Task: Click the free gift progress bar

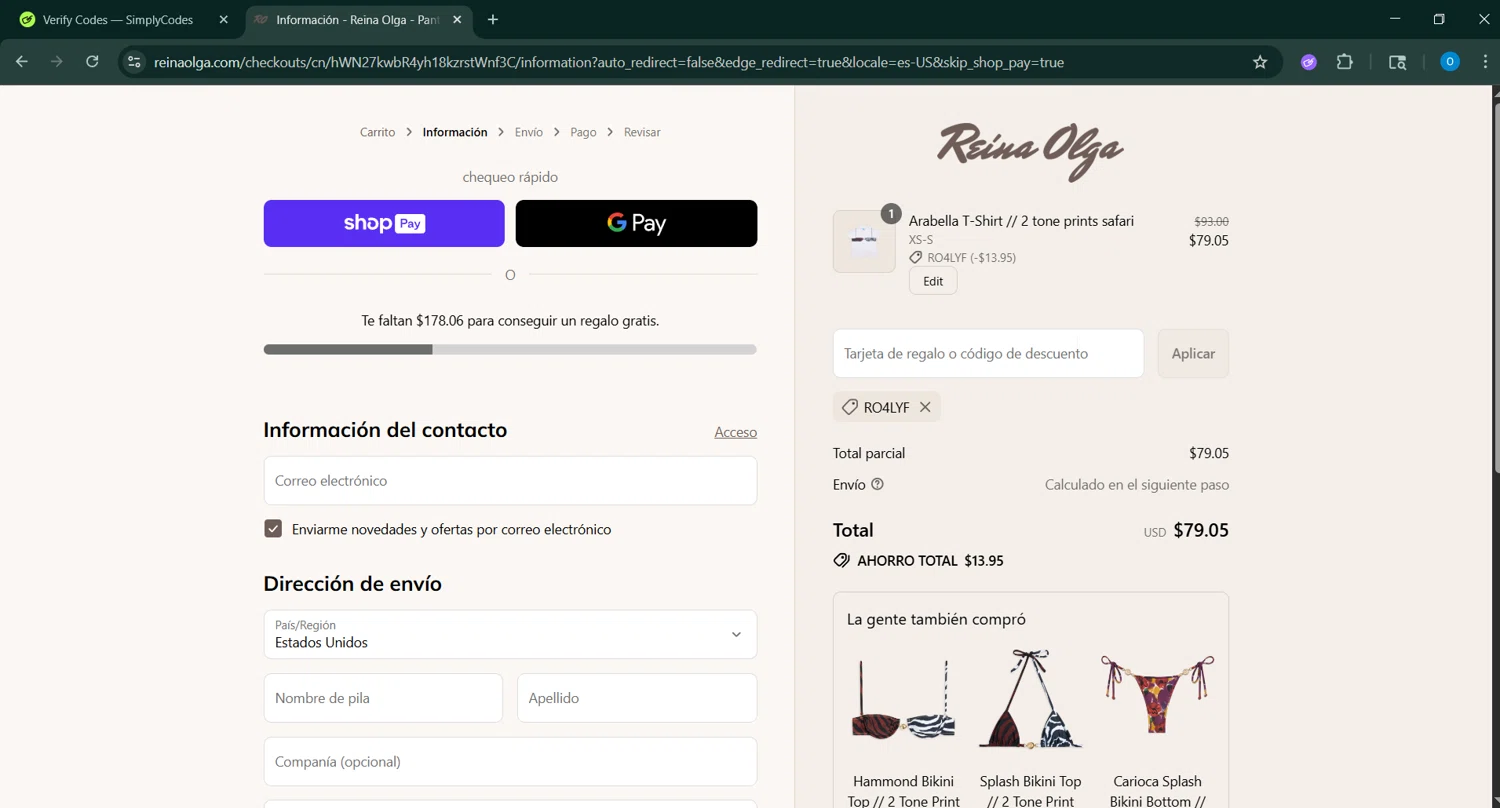Action: [510, 350]
